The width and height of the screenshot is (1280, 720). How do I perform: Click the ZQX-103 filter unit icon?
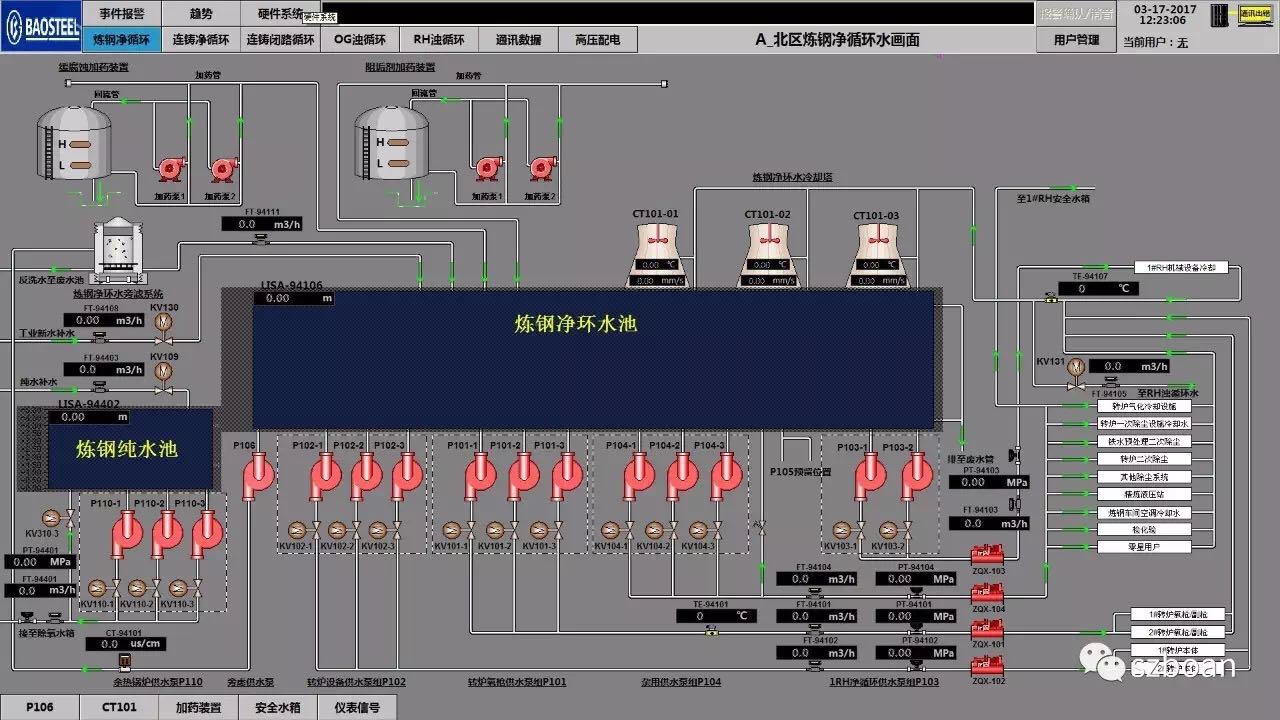click(987, 554)
